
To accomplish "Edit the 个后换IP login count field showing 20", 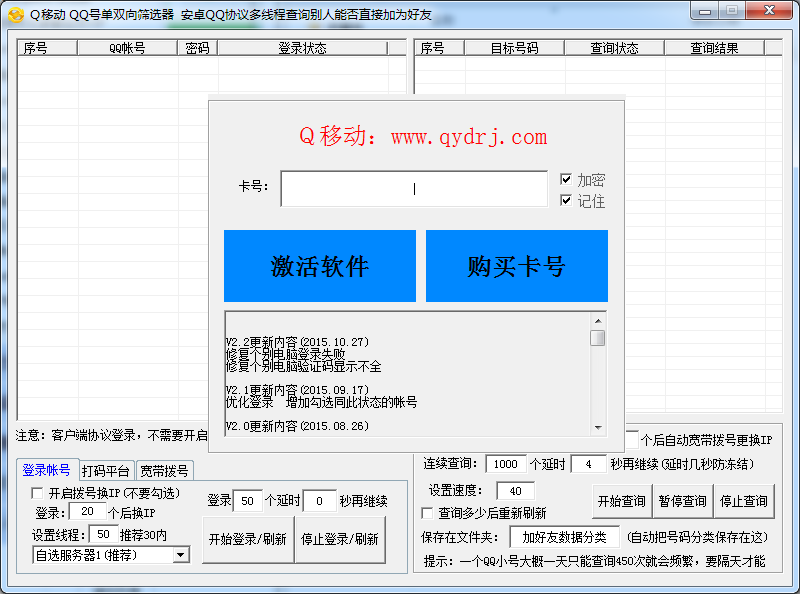I will (x=88, y=511).
